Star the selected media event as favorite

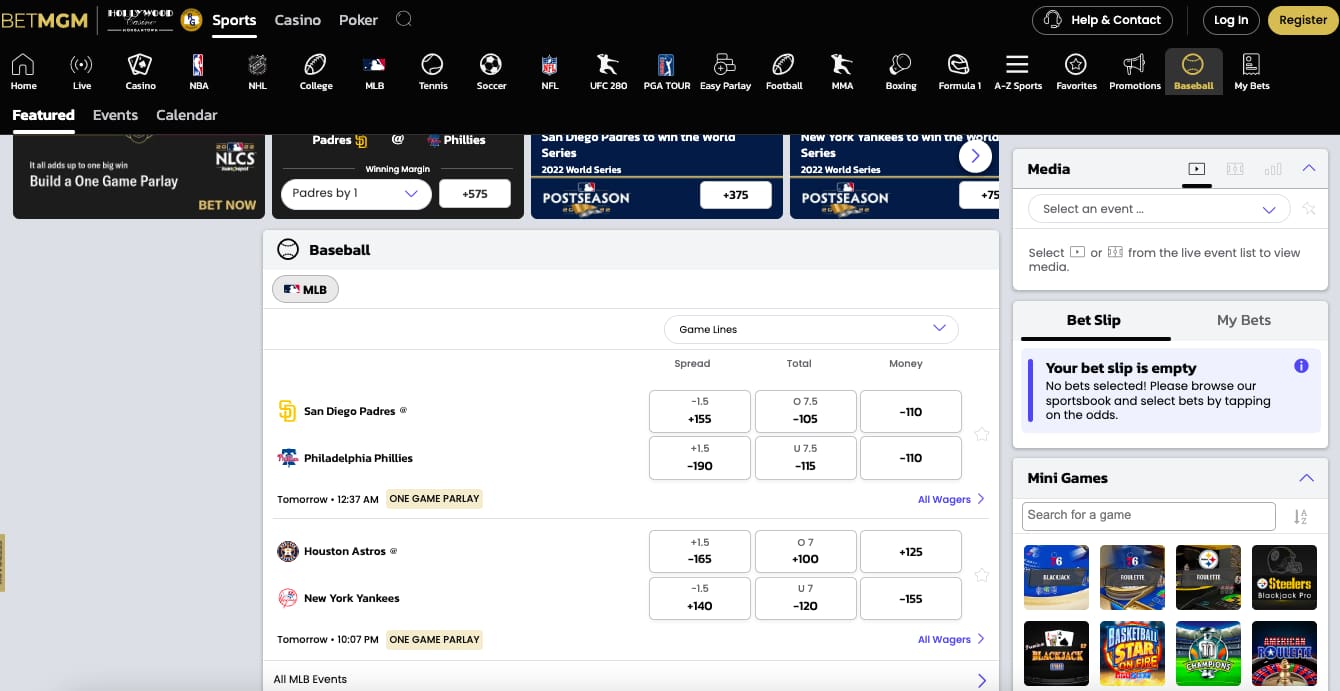point(1309,209)
